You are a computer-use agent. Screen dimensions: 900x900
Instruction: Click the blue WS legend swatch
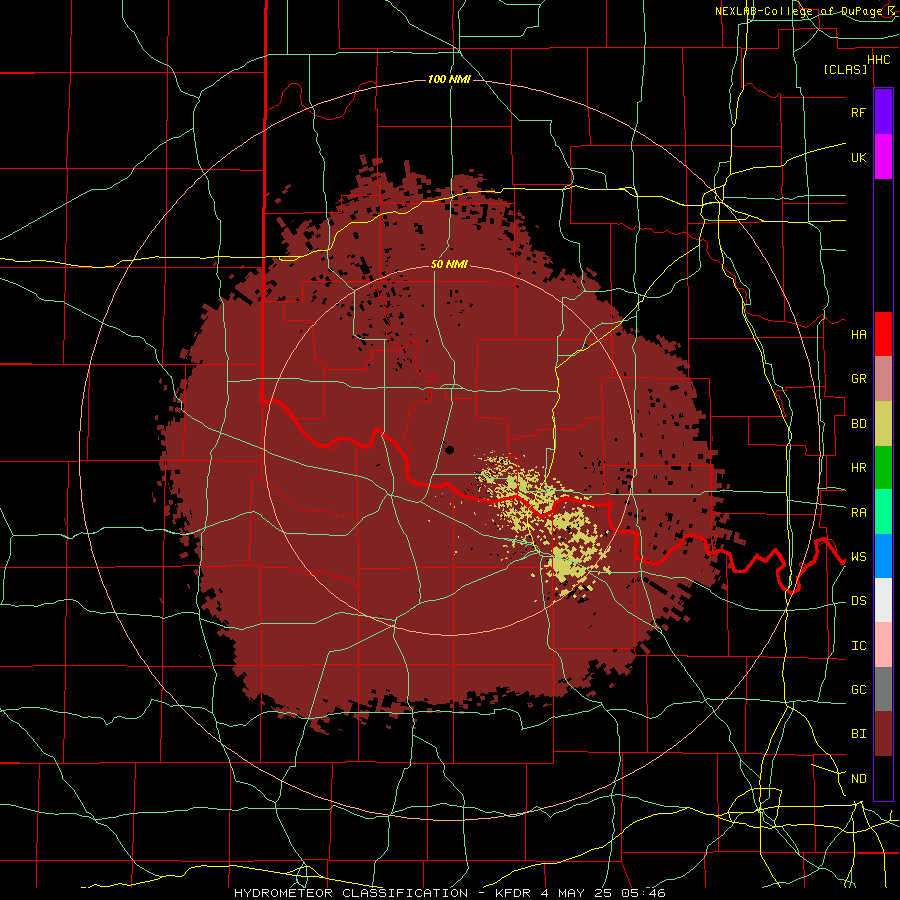click(x=883, y=556)
